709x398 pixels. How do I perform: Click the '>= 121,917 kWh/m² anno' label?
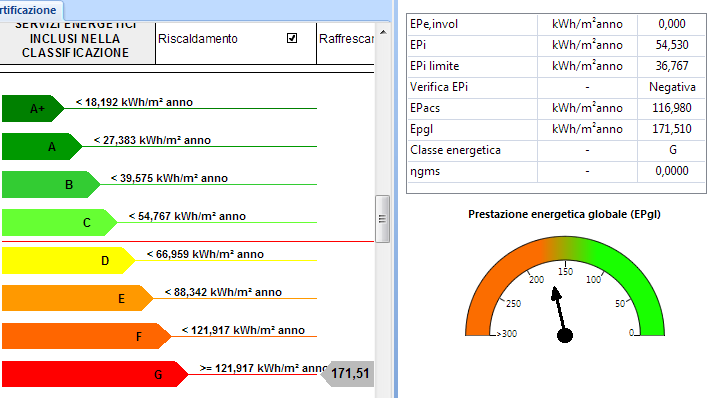click(x=263, y=368)
